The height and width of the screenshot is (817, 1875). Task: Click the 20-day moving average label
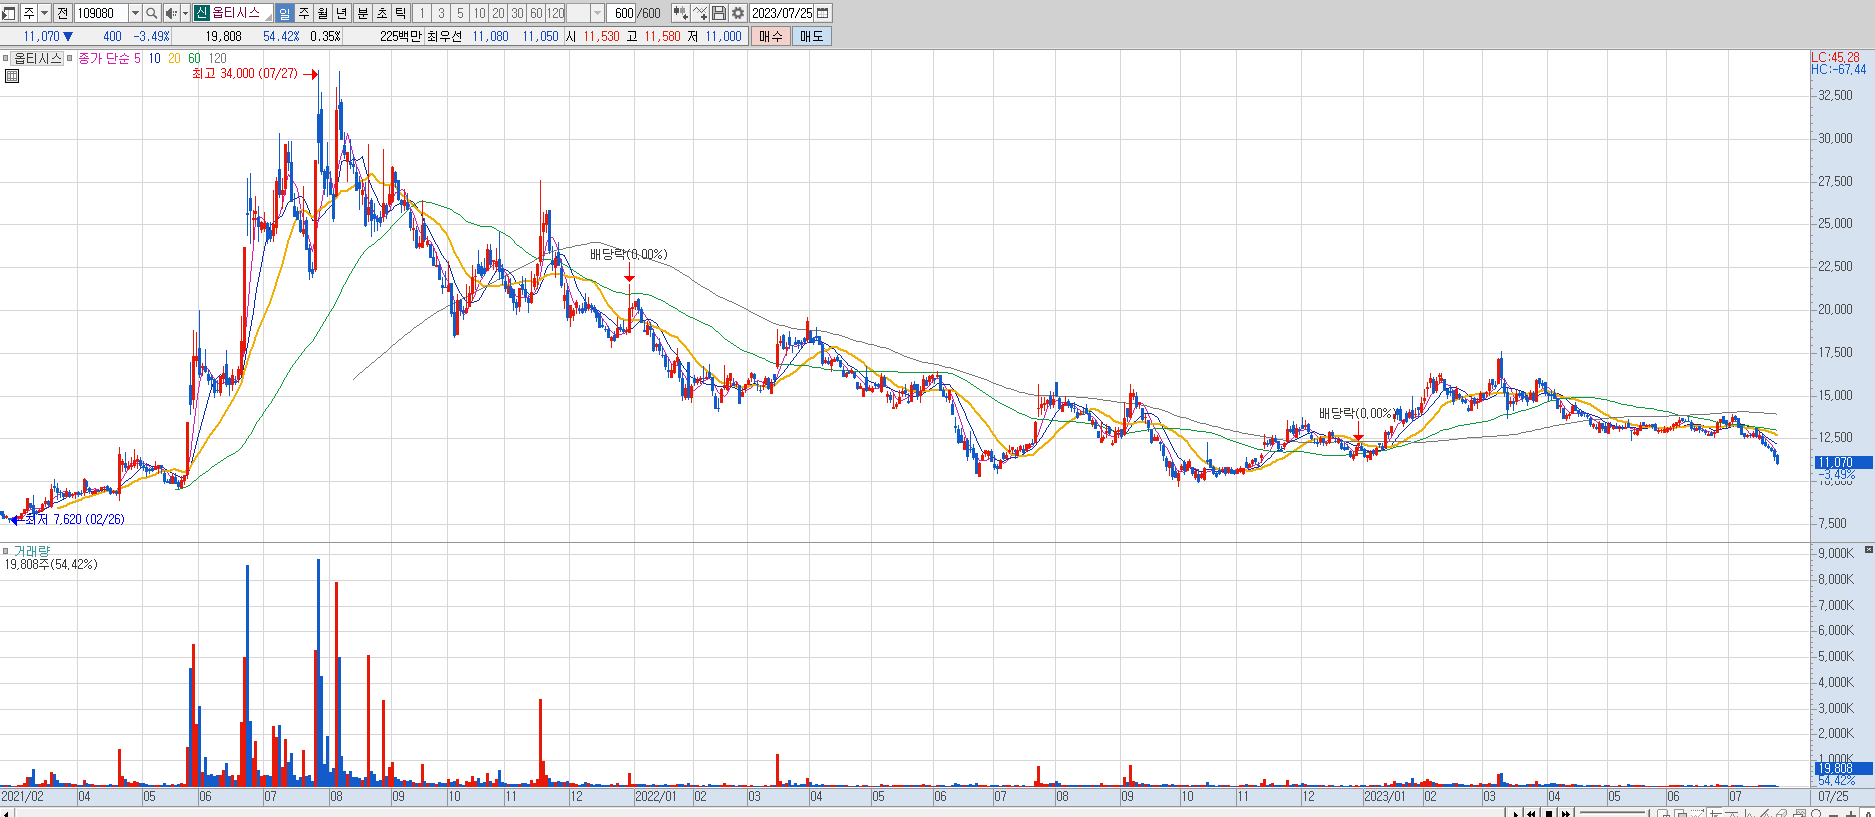point(174,59)
